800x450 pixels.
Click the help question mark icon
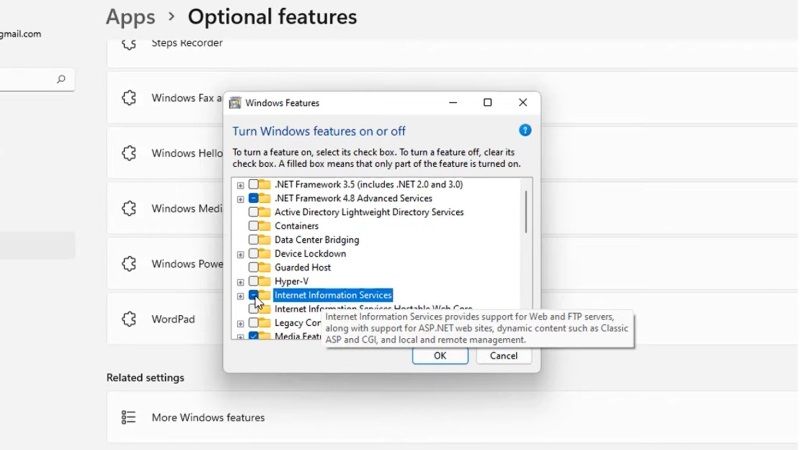(x=524, y=131)
